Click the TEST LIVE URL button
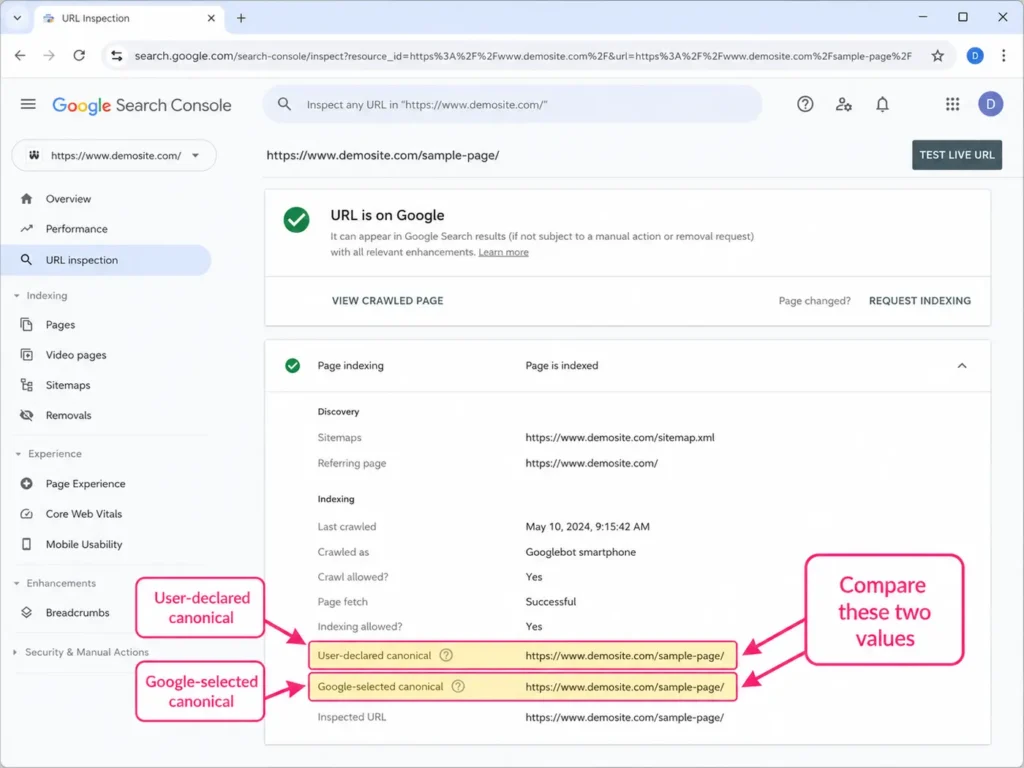This screenshot has height=768, width=1024. coord(957,155)
